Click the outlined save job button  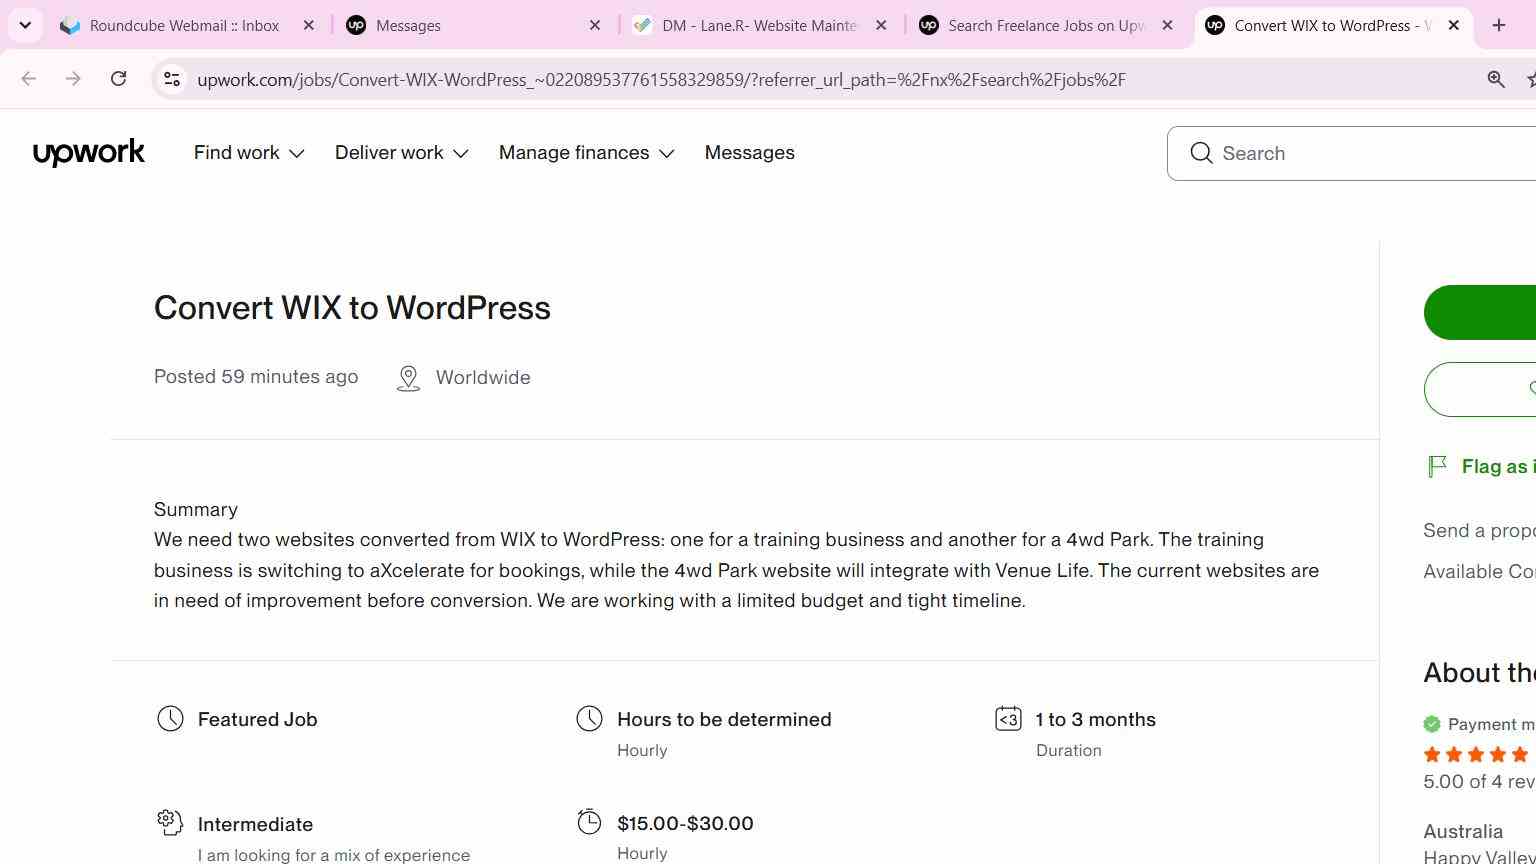click(1480, 389)
